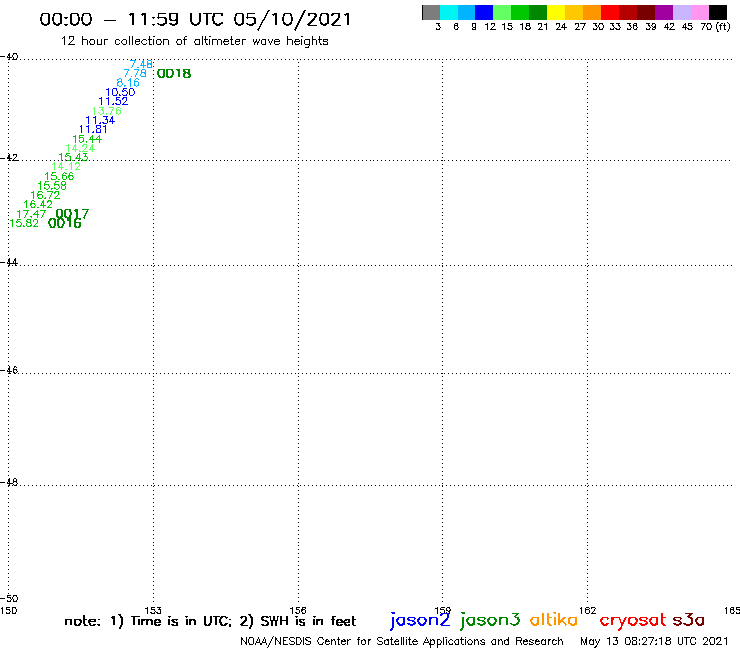Click the s3a satellite label
The height and width of the screenshot is (650, 740).
[689, 620]
